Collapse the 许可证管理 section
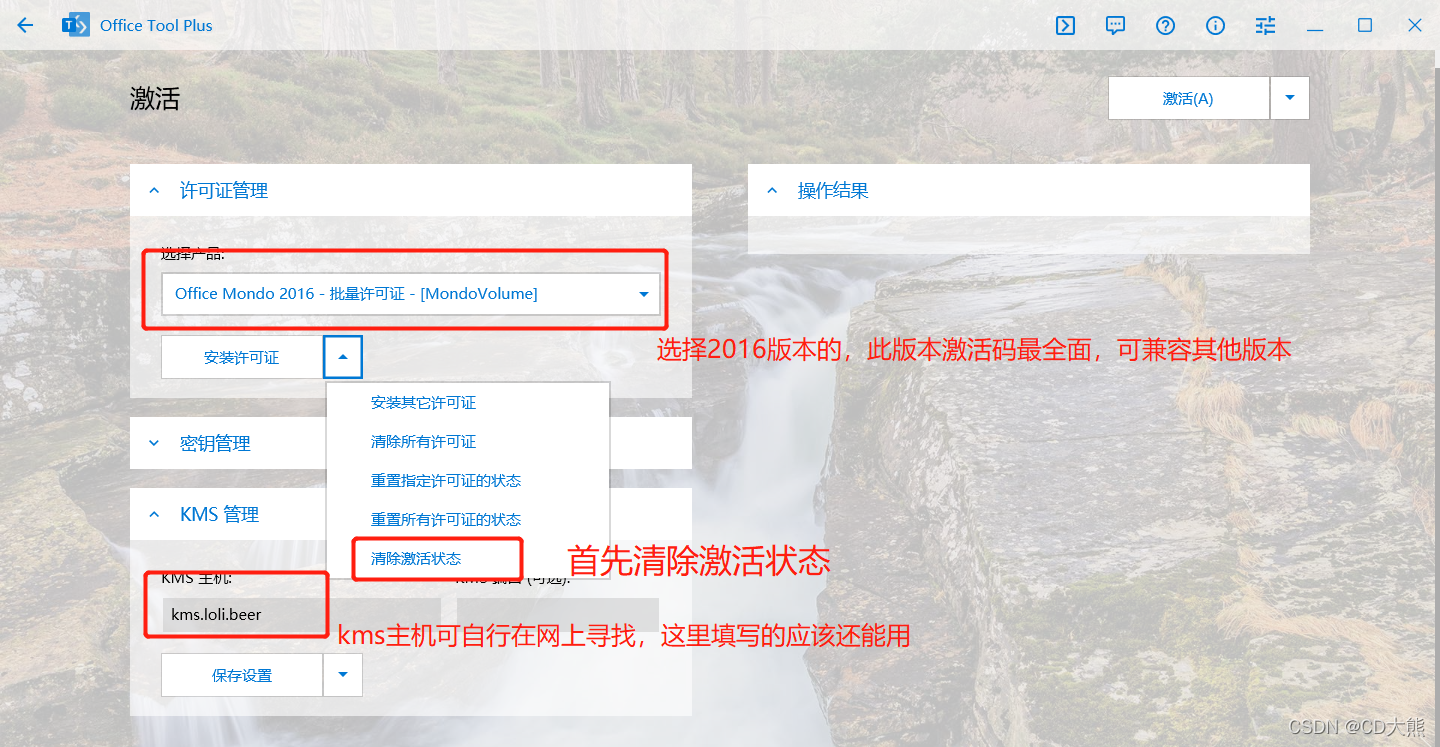 pos(411,190)
